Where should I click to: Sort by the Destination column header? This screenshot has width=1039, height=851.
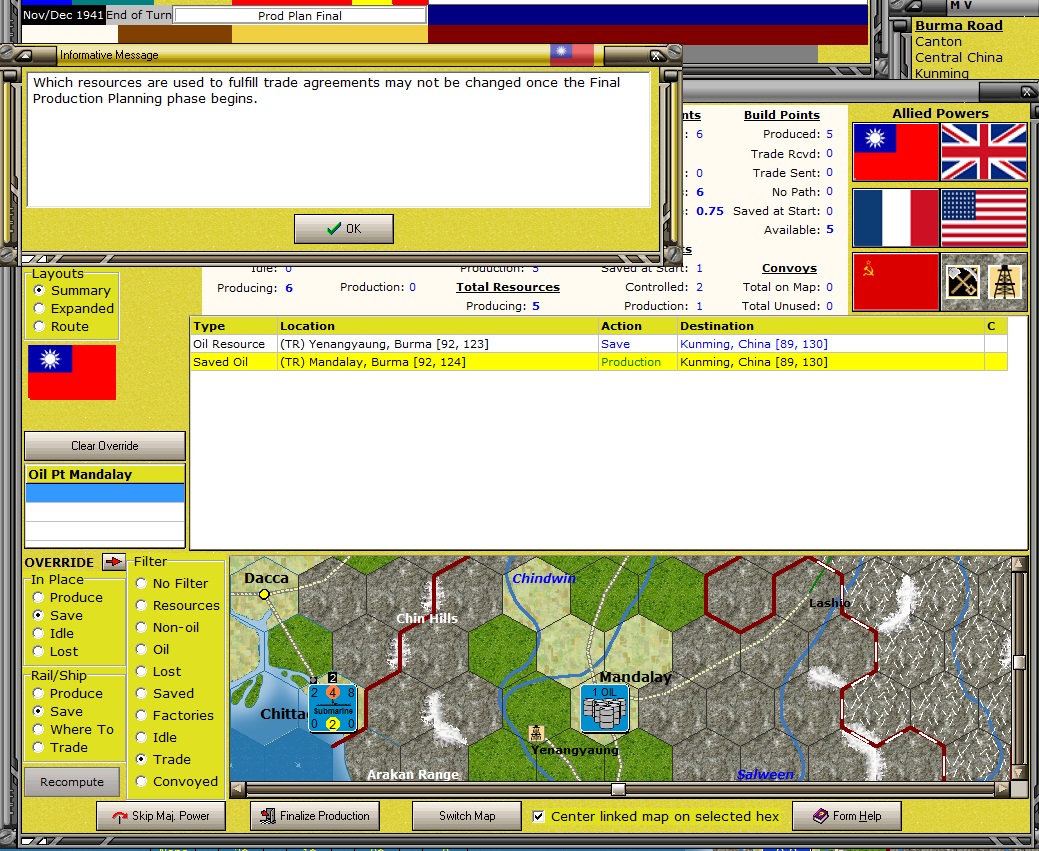pyautogui.click(x=830, y=326)
